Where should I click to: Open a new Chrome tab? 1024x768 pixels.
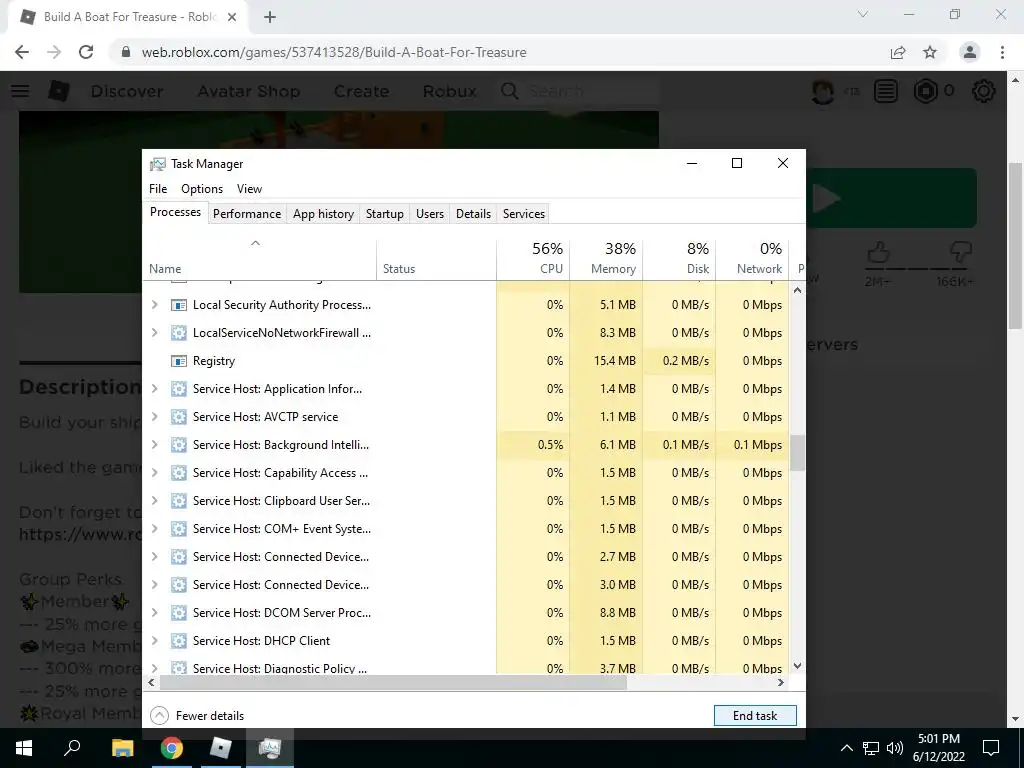270,17
